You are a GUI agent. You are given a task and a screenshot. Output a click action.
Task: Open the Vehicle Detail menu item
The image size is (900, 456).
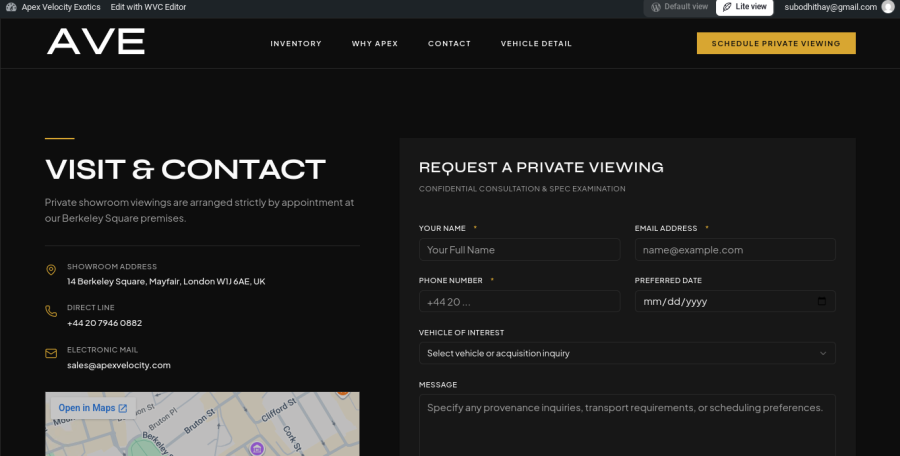(536, 44)
